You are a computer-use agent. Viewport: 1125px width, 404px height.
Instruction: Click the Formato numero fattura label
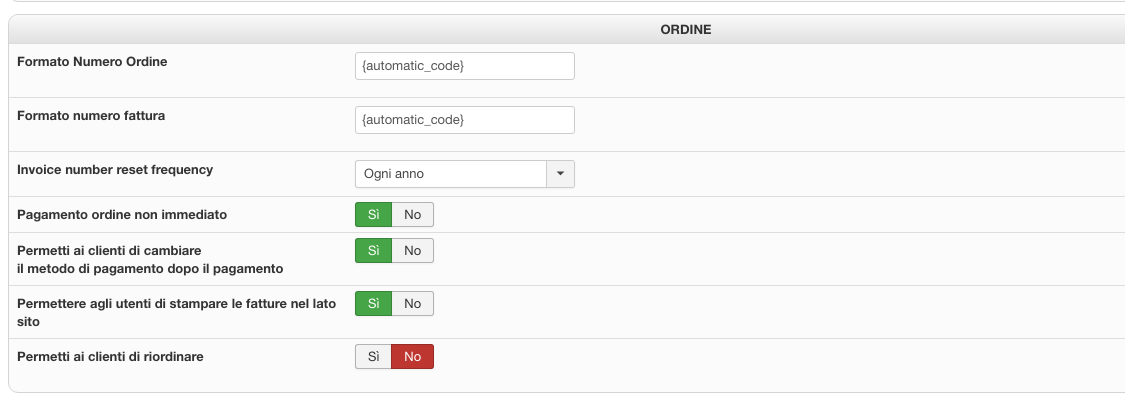pos(91,116)
